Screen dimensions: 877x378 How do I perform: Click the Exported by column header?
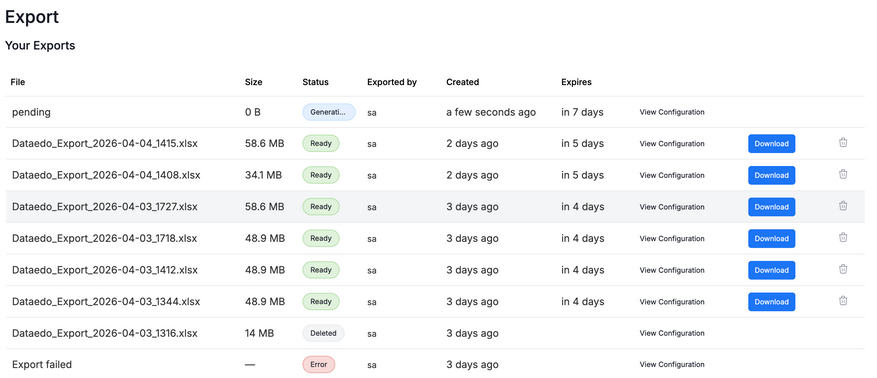pyautogui.click(x=392, y=82)
